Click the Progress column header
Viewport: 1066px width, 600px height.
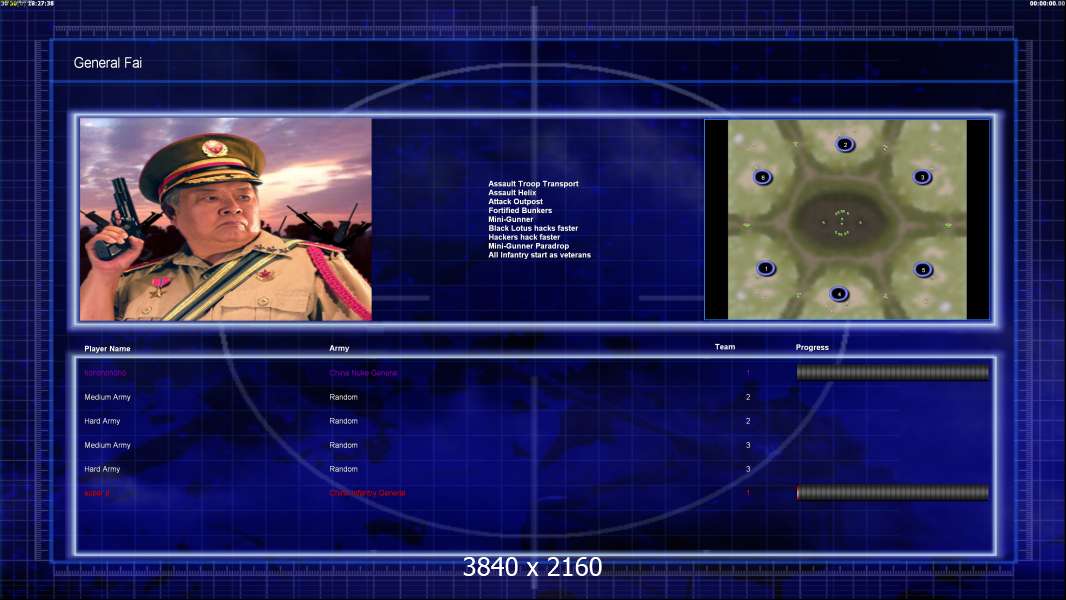(x=812, y=347)
